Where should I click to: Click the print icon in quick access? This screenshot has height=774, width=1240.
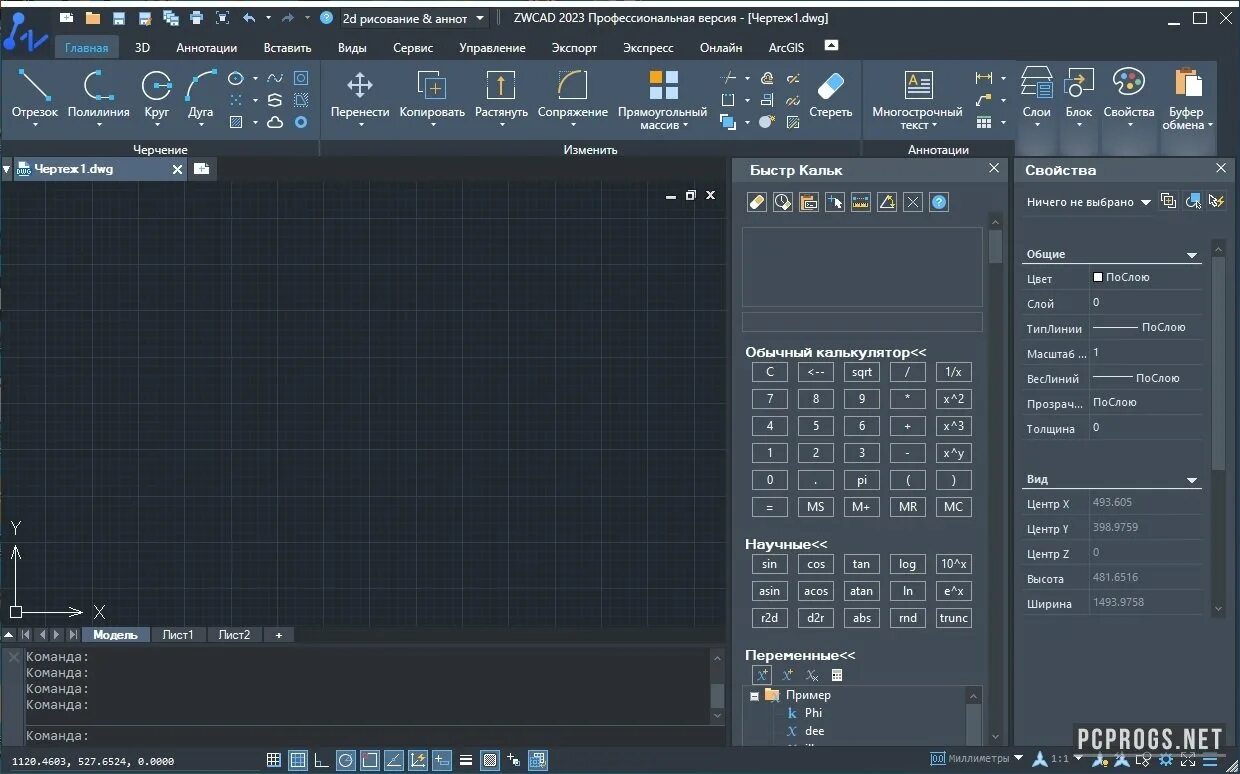(x=196, y=18)
